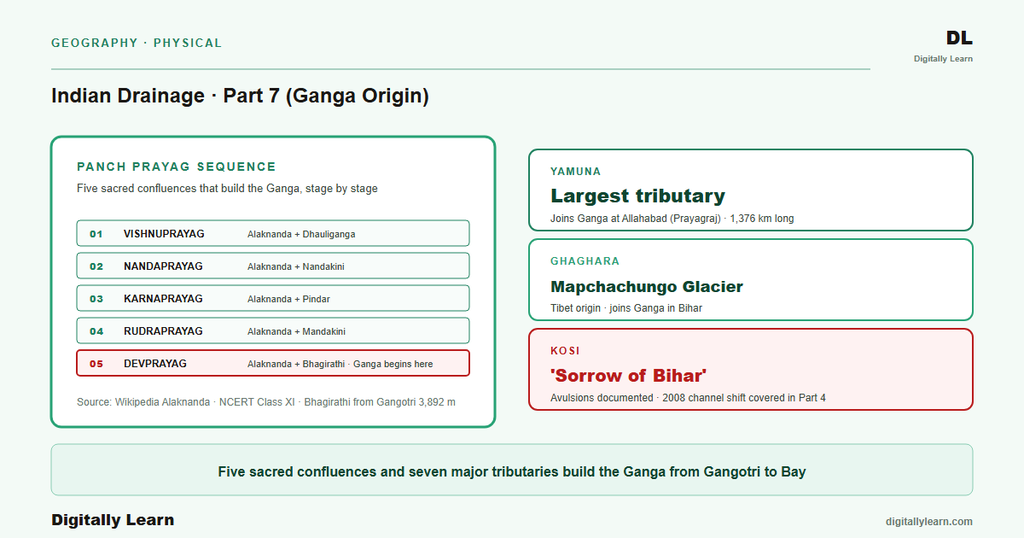Select the number '02' in the Nandaprayag row

[96, 266]
